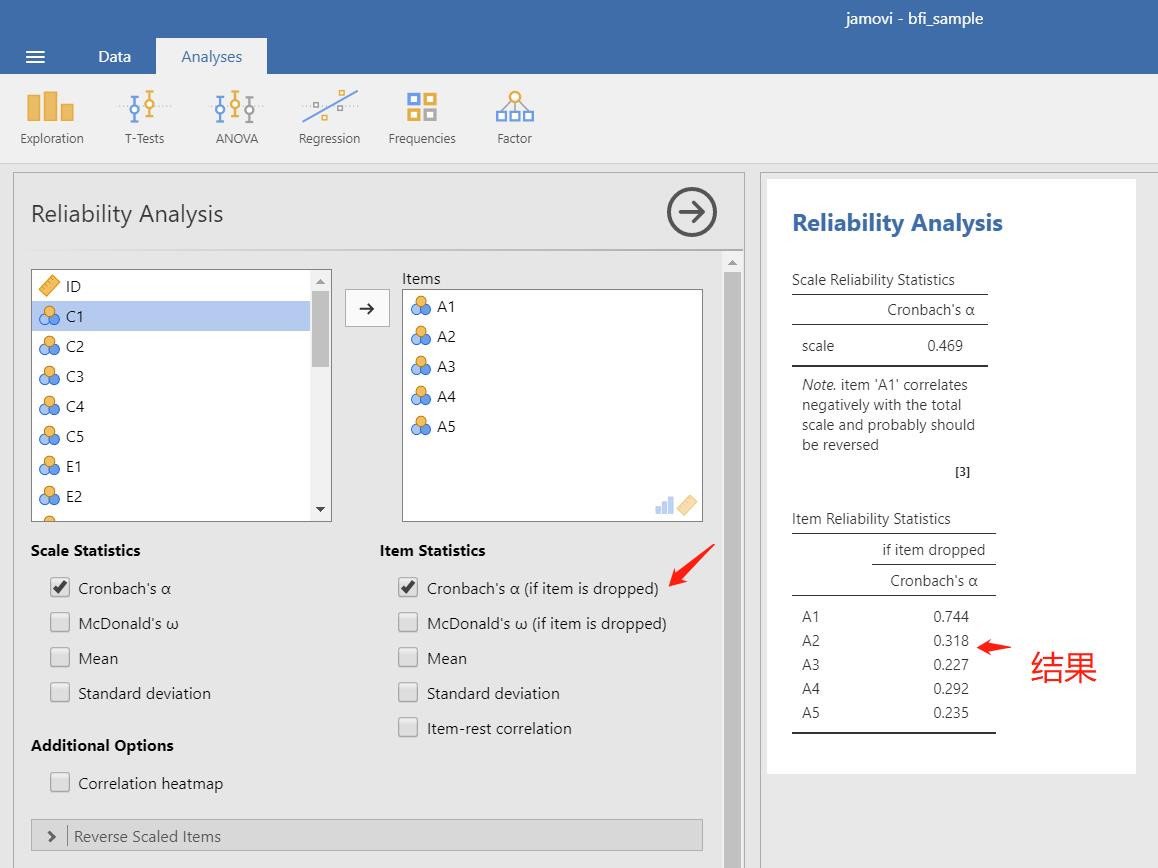
Task: Select item A4 in the Items box
Action: (552, 397)
